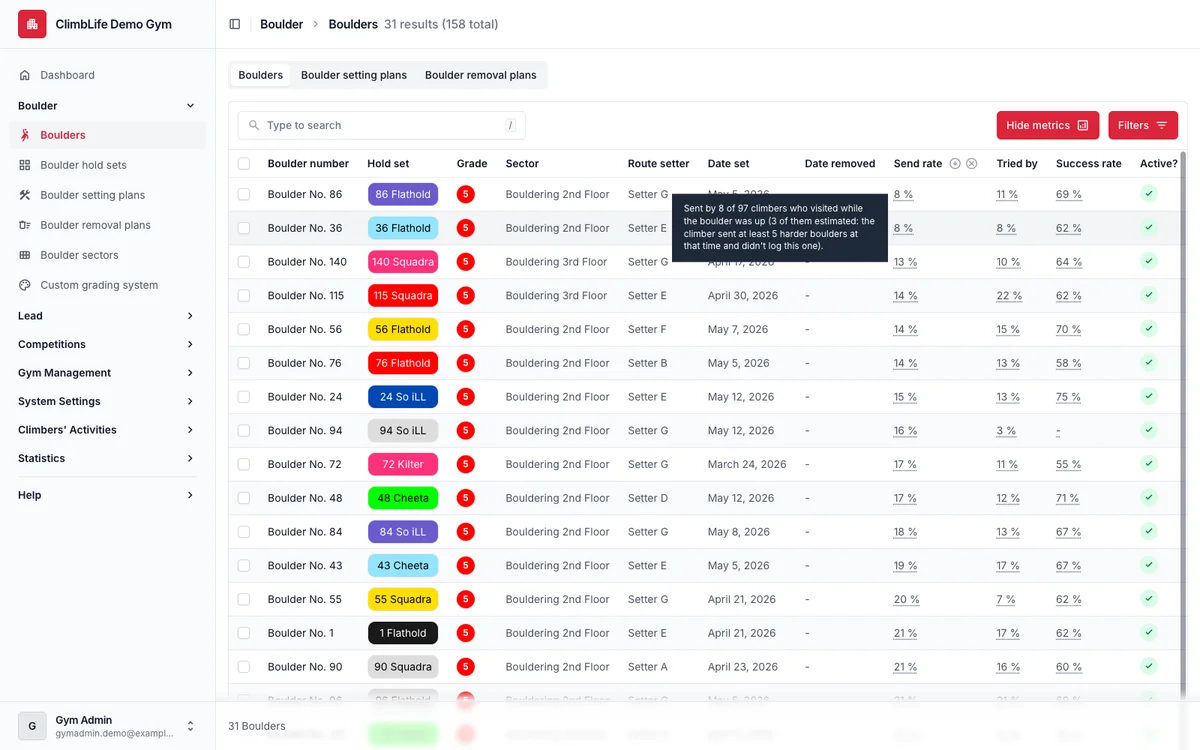Screen dimensions: 1200x750
Task: Click the ClimbLife gym logo icon
Action: (32, 24)
